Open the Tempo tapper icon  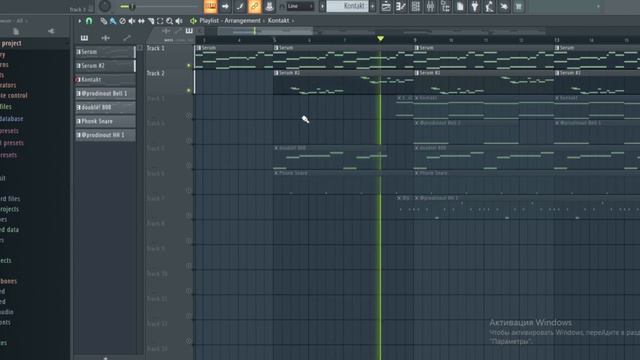tap(489, 7)
